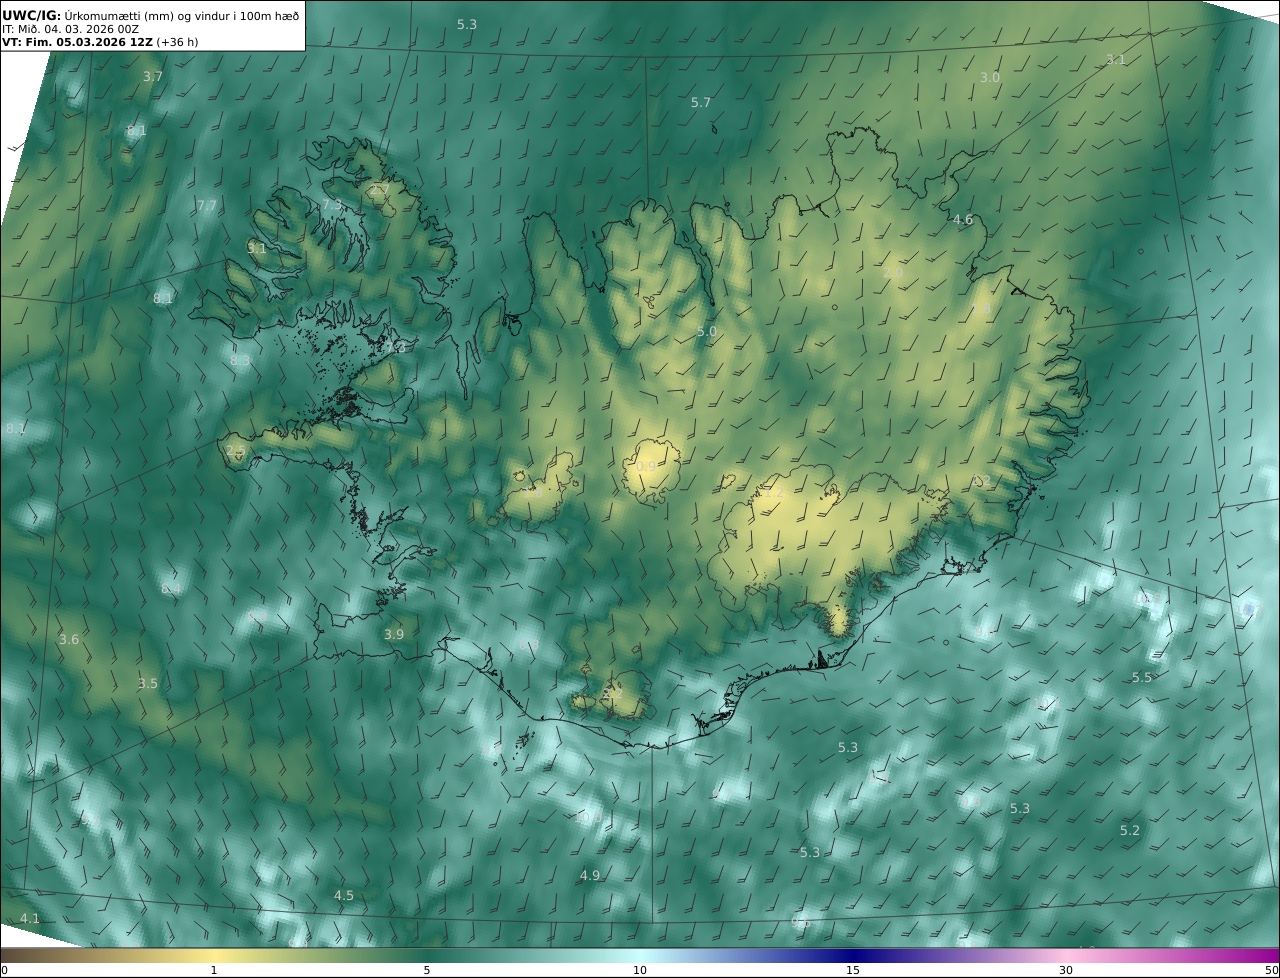Select the 'IT: Mið. 04. 03. 2026 00Z' line

click(x=70, y=29)
